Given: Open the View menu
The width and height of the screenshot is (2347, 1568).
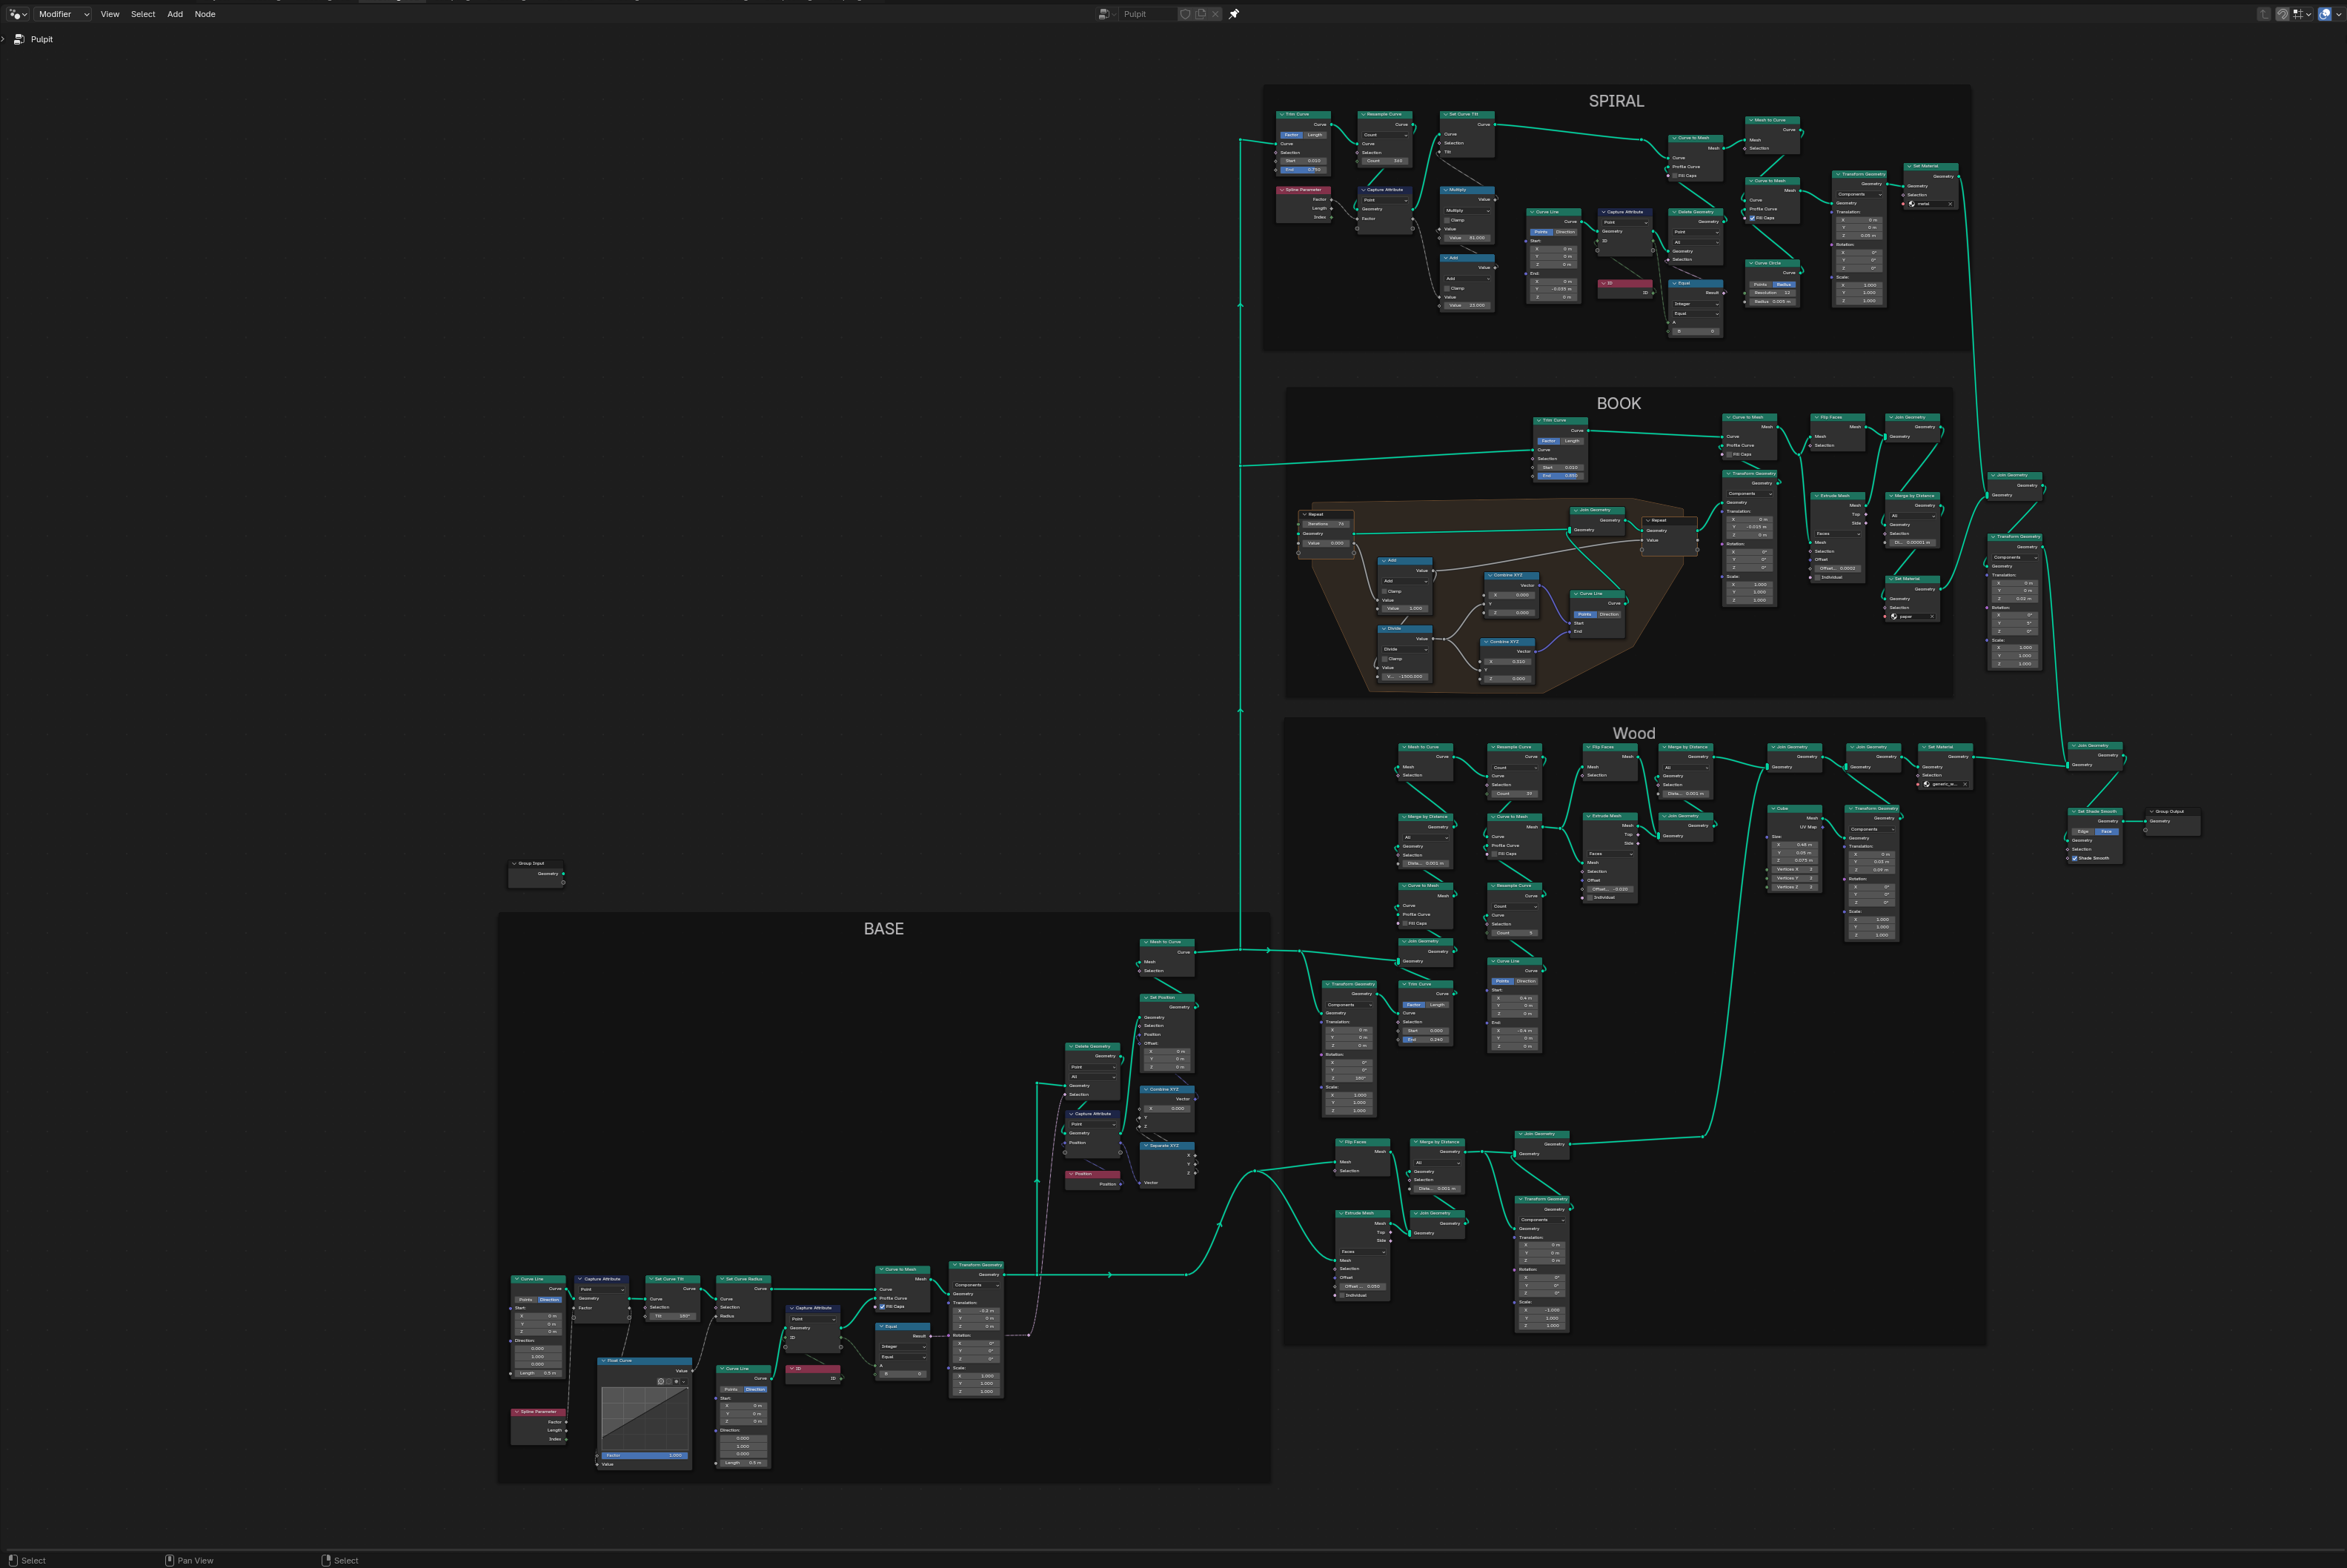Looking at the screenshot, I should (110, 14).
